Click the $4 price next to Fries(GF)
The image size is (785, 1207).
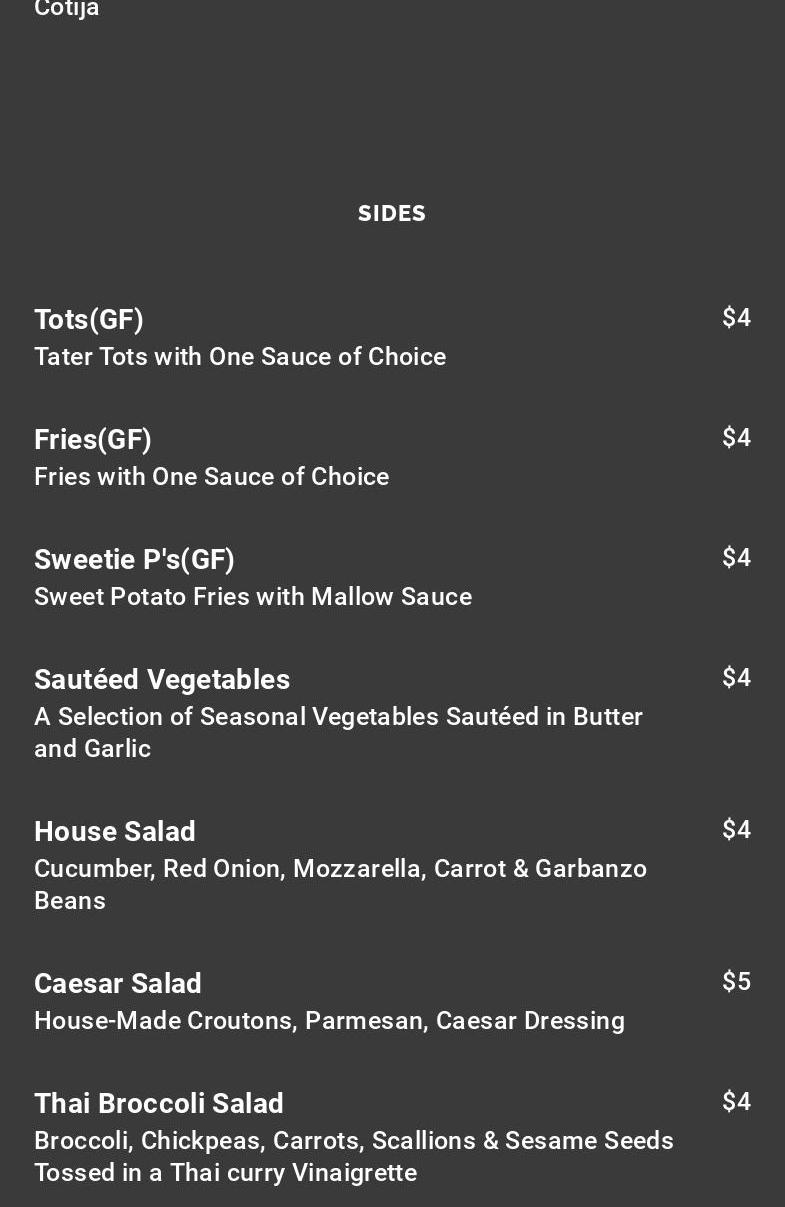pos(736,437)
